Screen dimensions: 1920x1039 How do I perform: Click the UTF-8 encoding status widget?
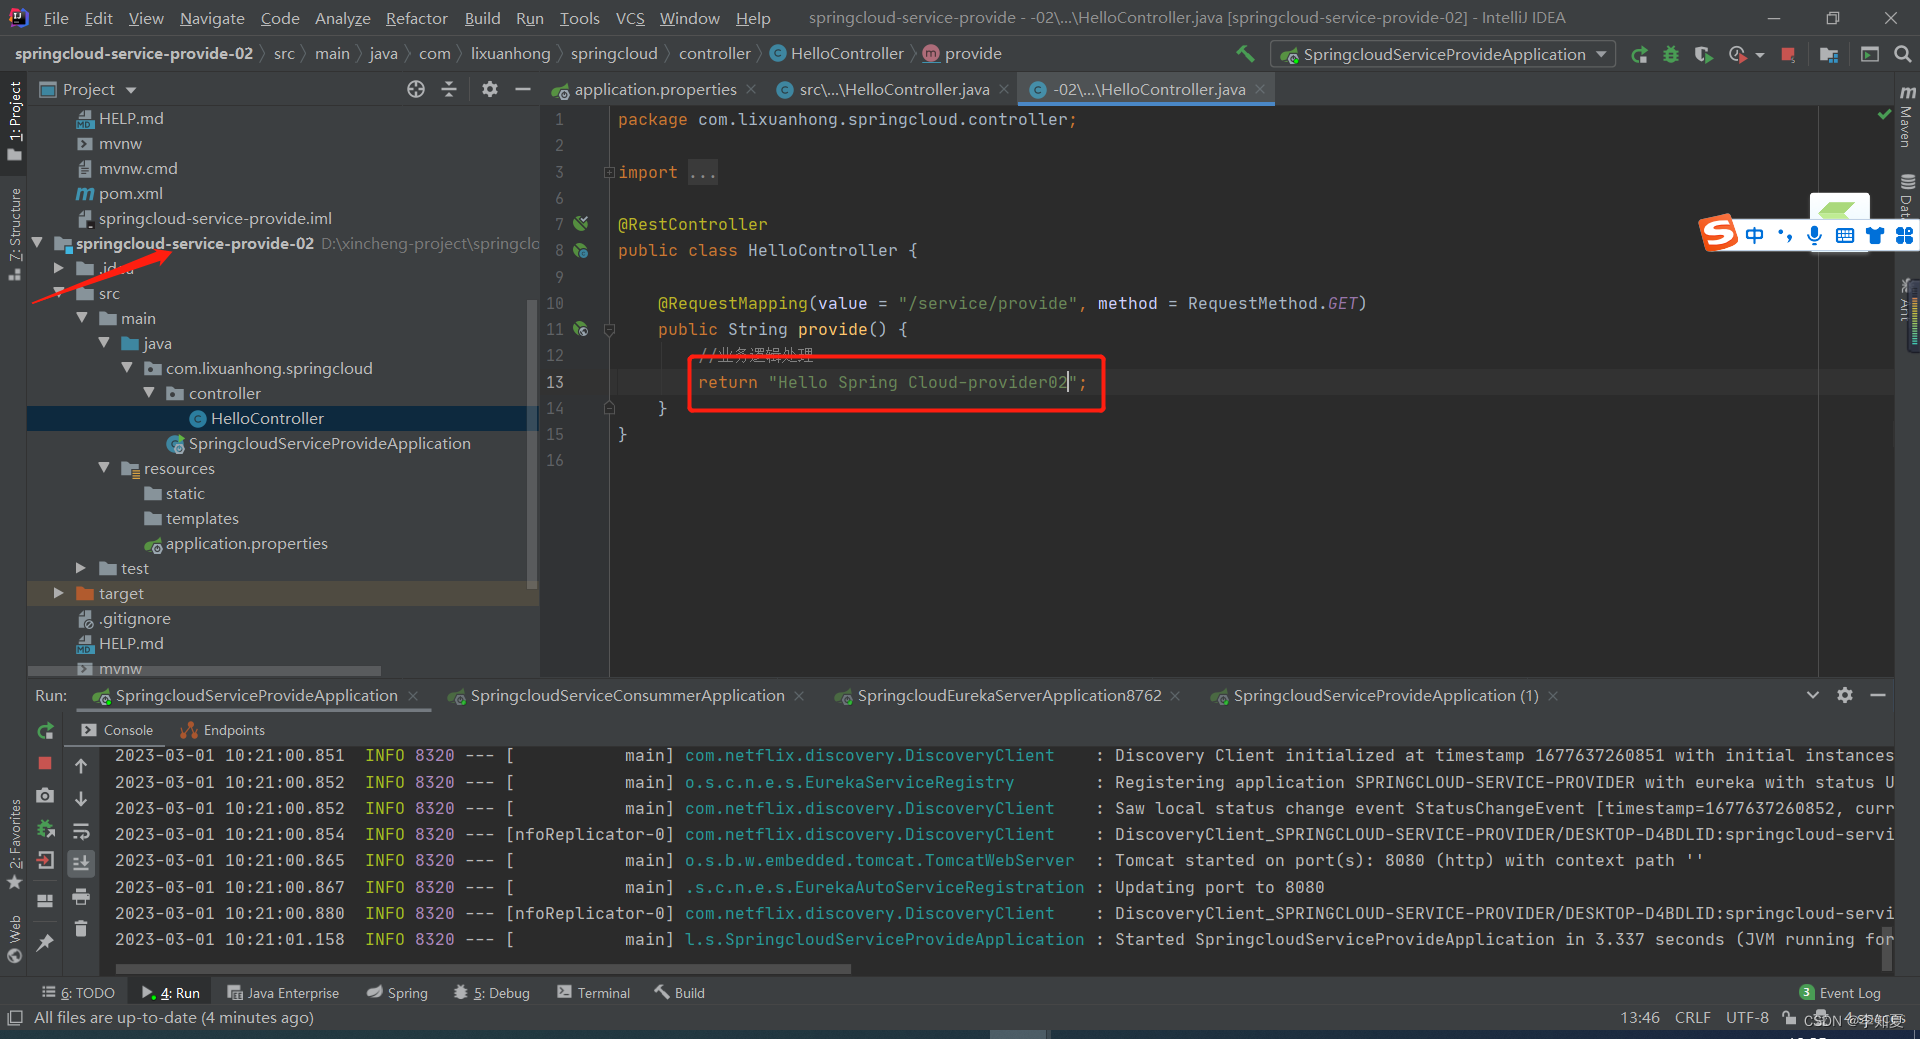point(1747,1017)
